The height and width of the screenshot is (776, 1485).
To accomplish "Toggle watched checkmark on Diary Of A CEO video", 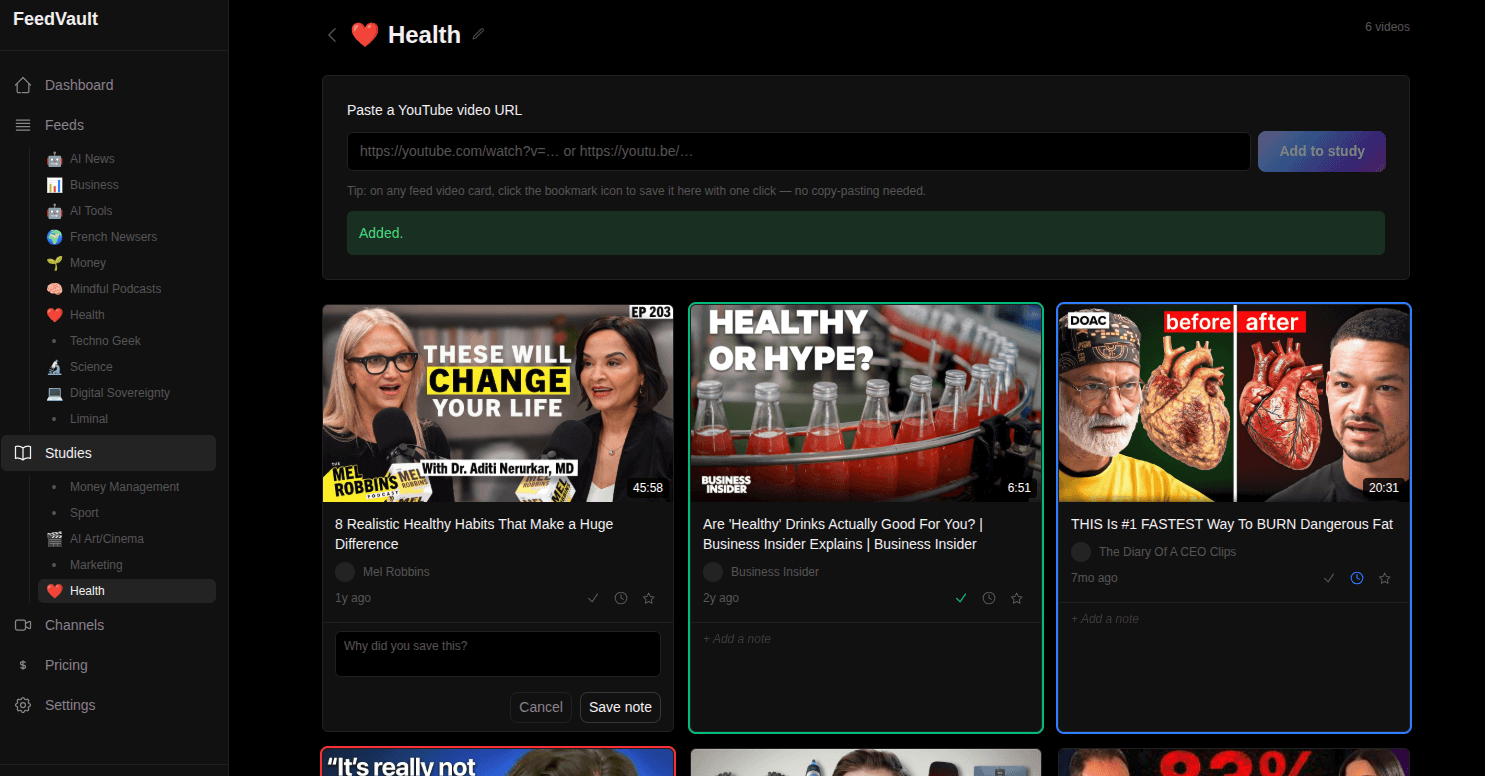I will click(1329, 578).
